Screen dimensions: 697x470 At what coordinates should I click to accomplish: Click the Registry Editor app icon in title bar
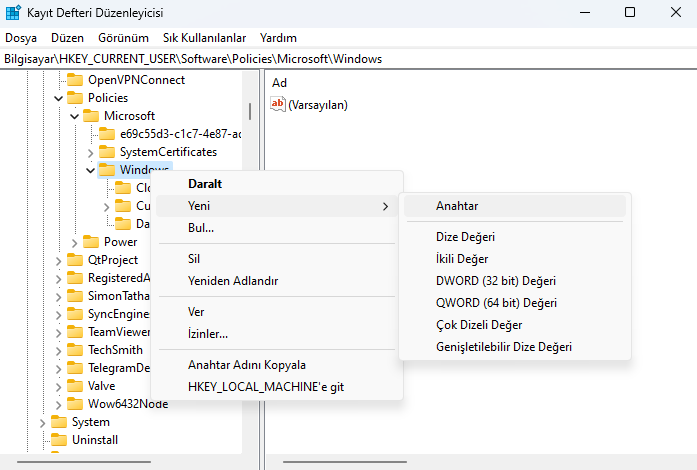(x=14, y=13)
